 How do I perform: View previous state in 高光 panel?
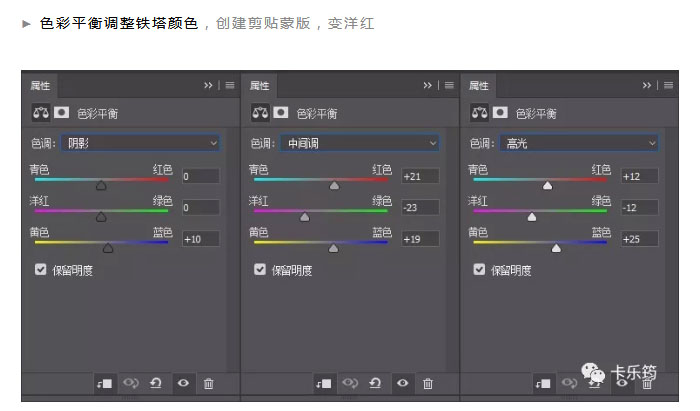click(569, 383)
